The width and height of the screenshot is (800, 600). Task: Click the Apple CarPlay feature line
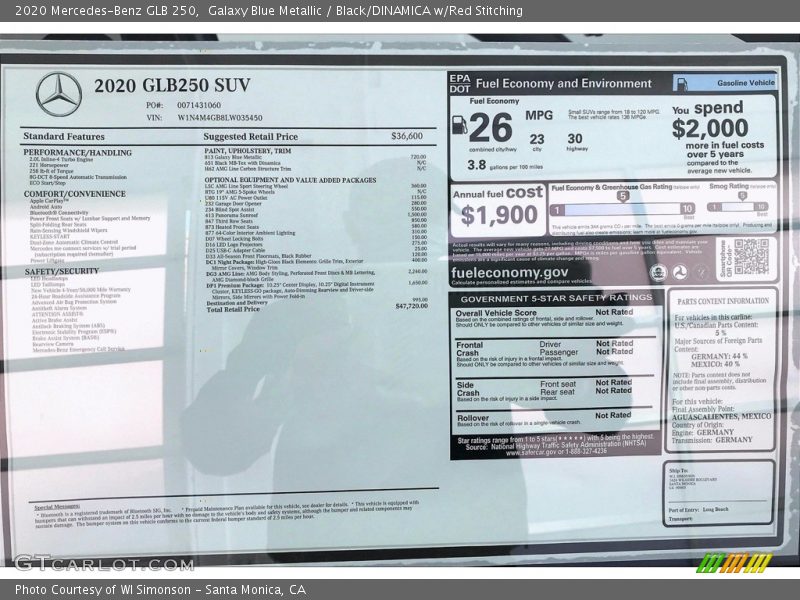[x=49, y=201]
